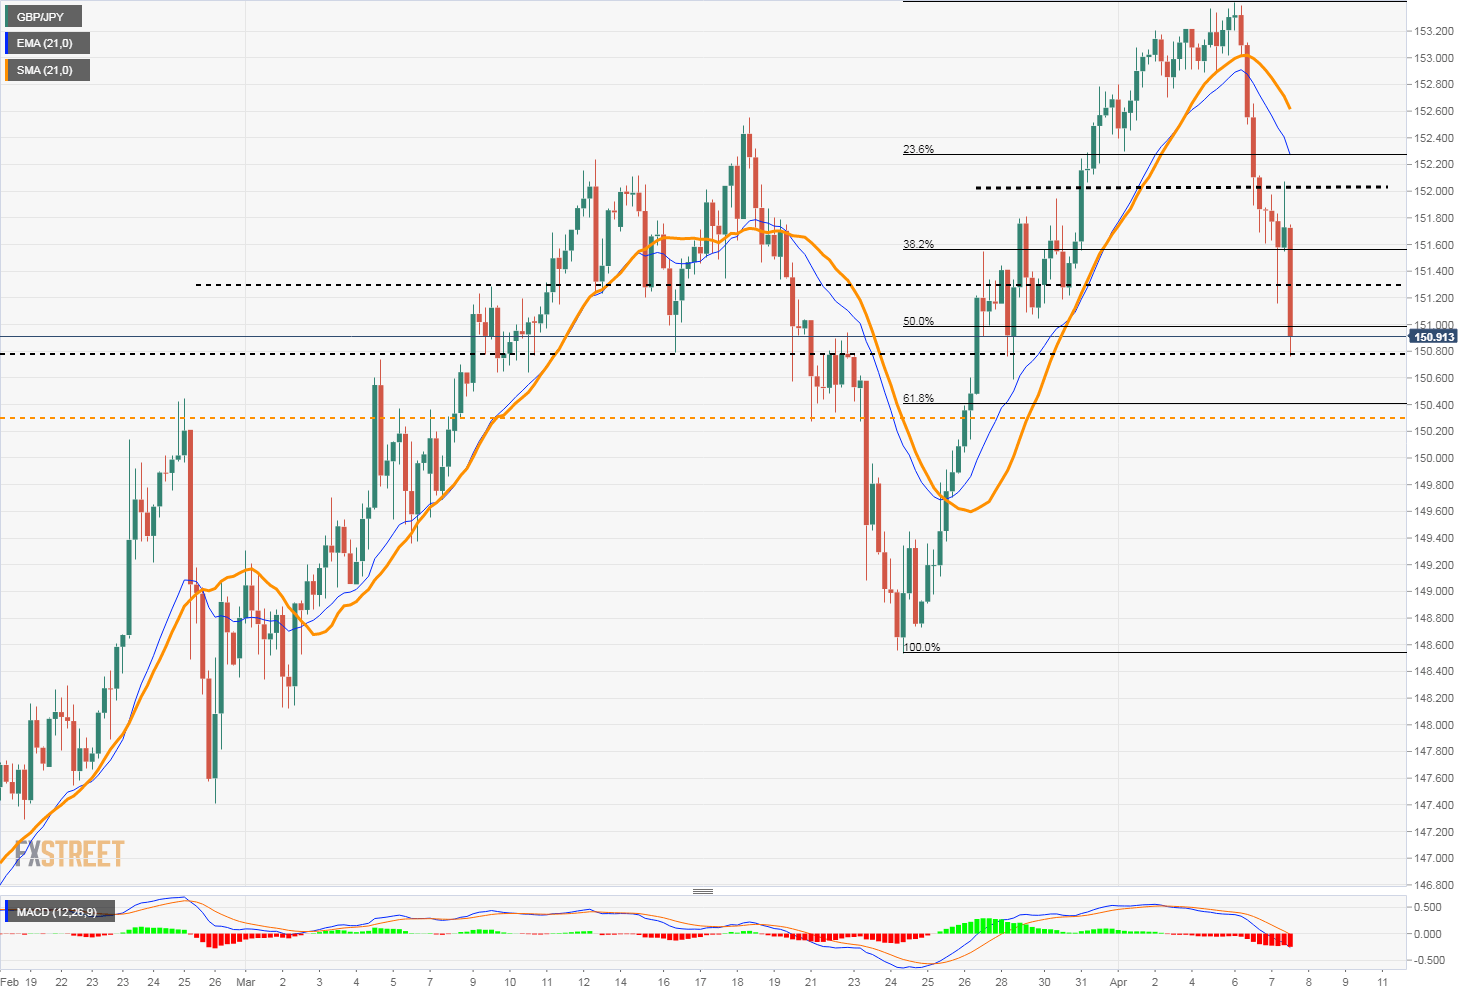Click the 31 date label on time axis
This screenshot has height=995, width=1477.
1080,982
